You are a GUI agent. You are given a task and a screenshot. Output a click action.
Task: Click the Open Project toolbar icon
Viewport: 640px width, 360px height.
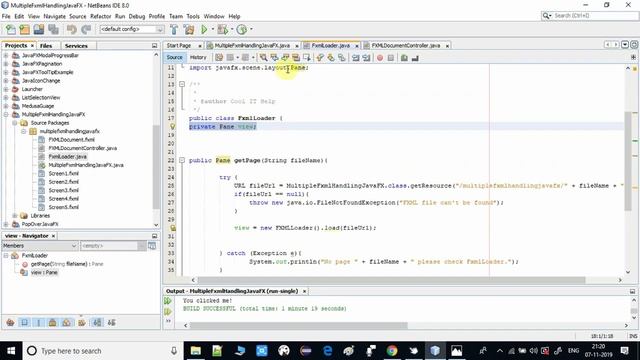[x=39, y=29]
